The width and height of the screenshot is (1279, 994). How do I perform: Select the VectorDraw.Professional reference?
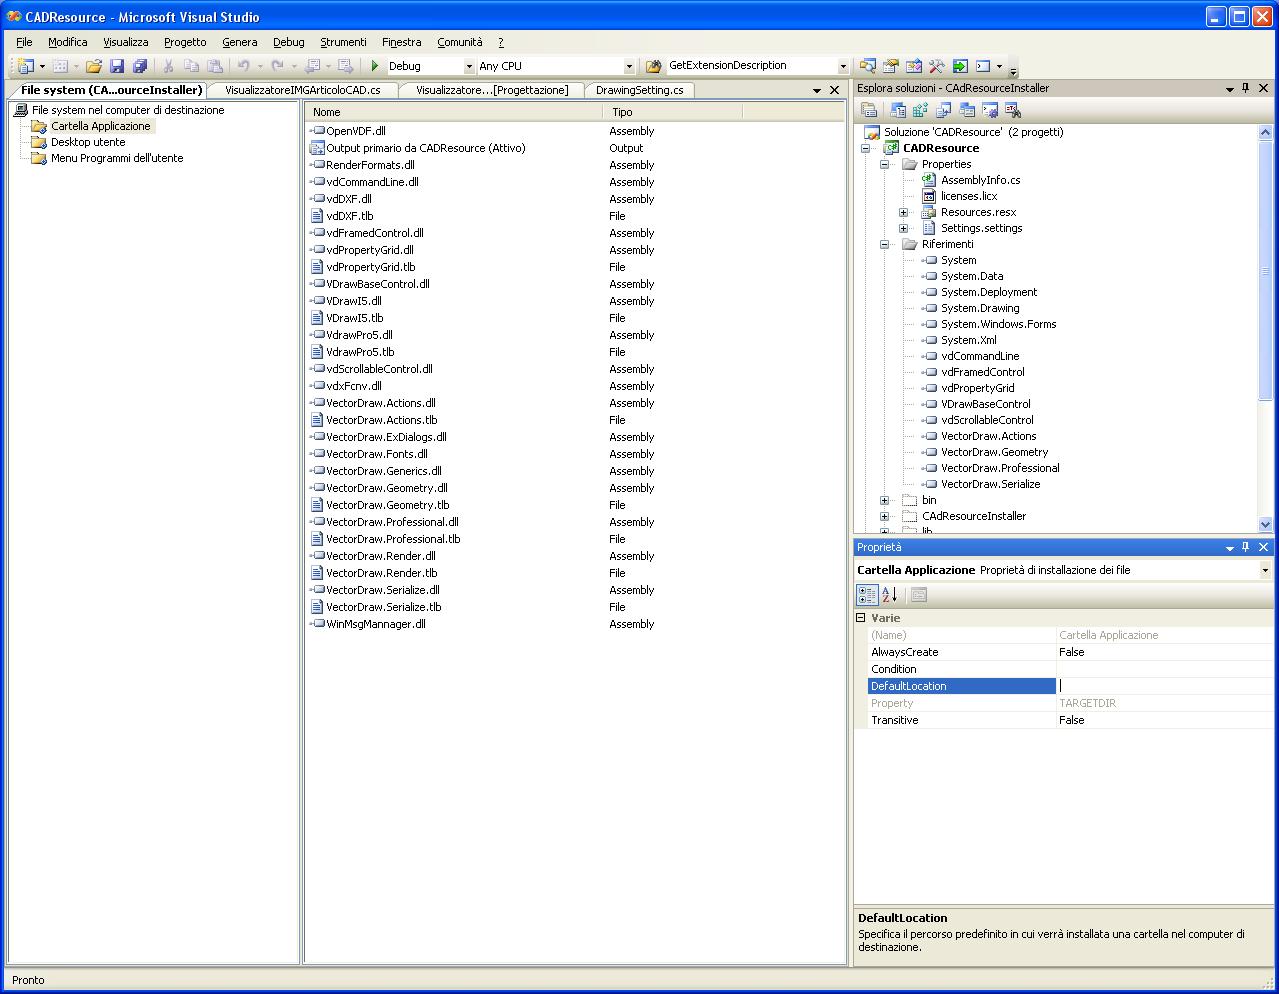click(1000, 468)
